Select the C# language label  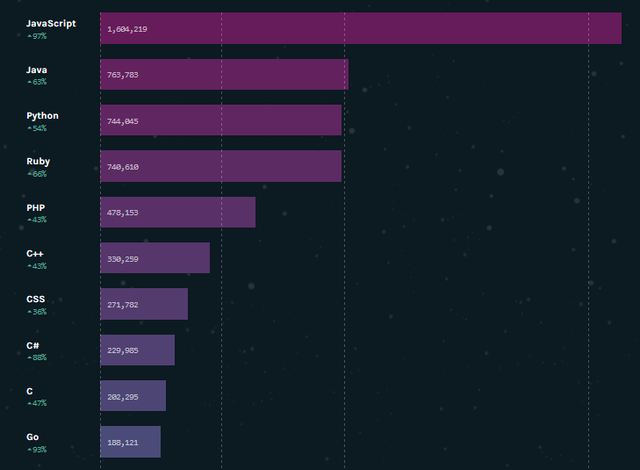coord(33,346)
